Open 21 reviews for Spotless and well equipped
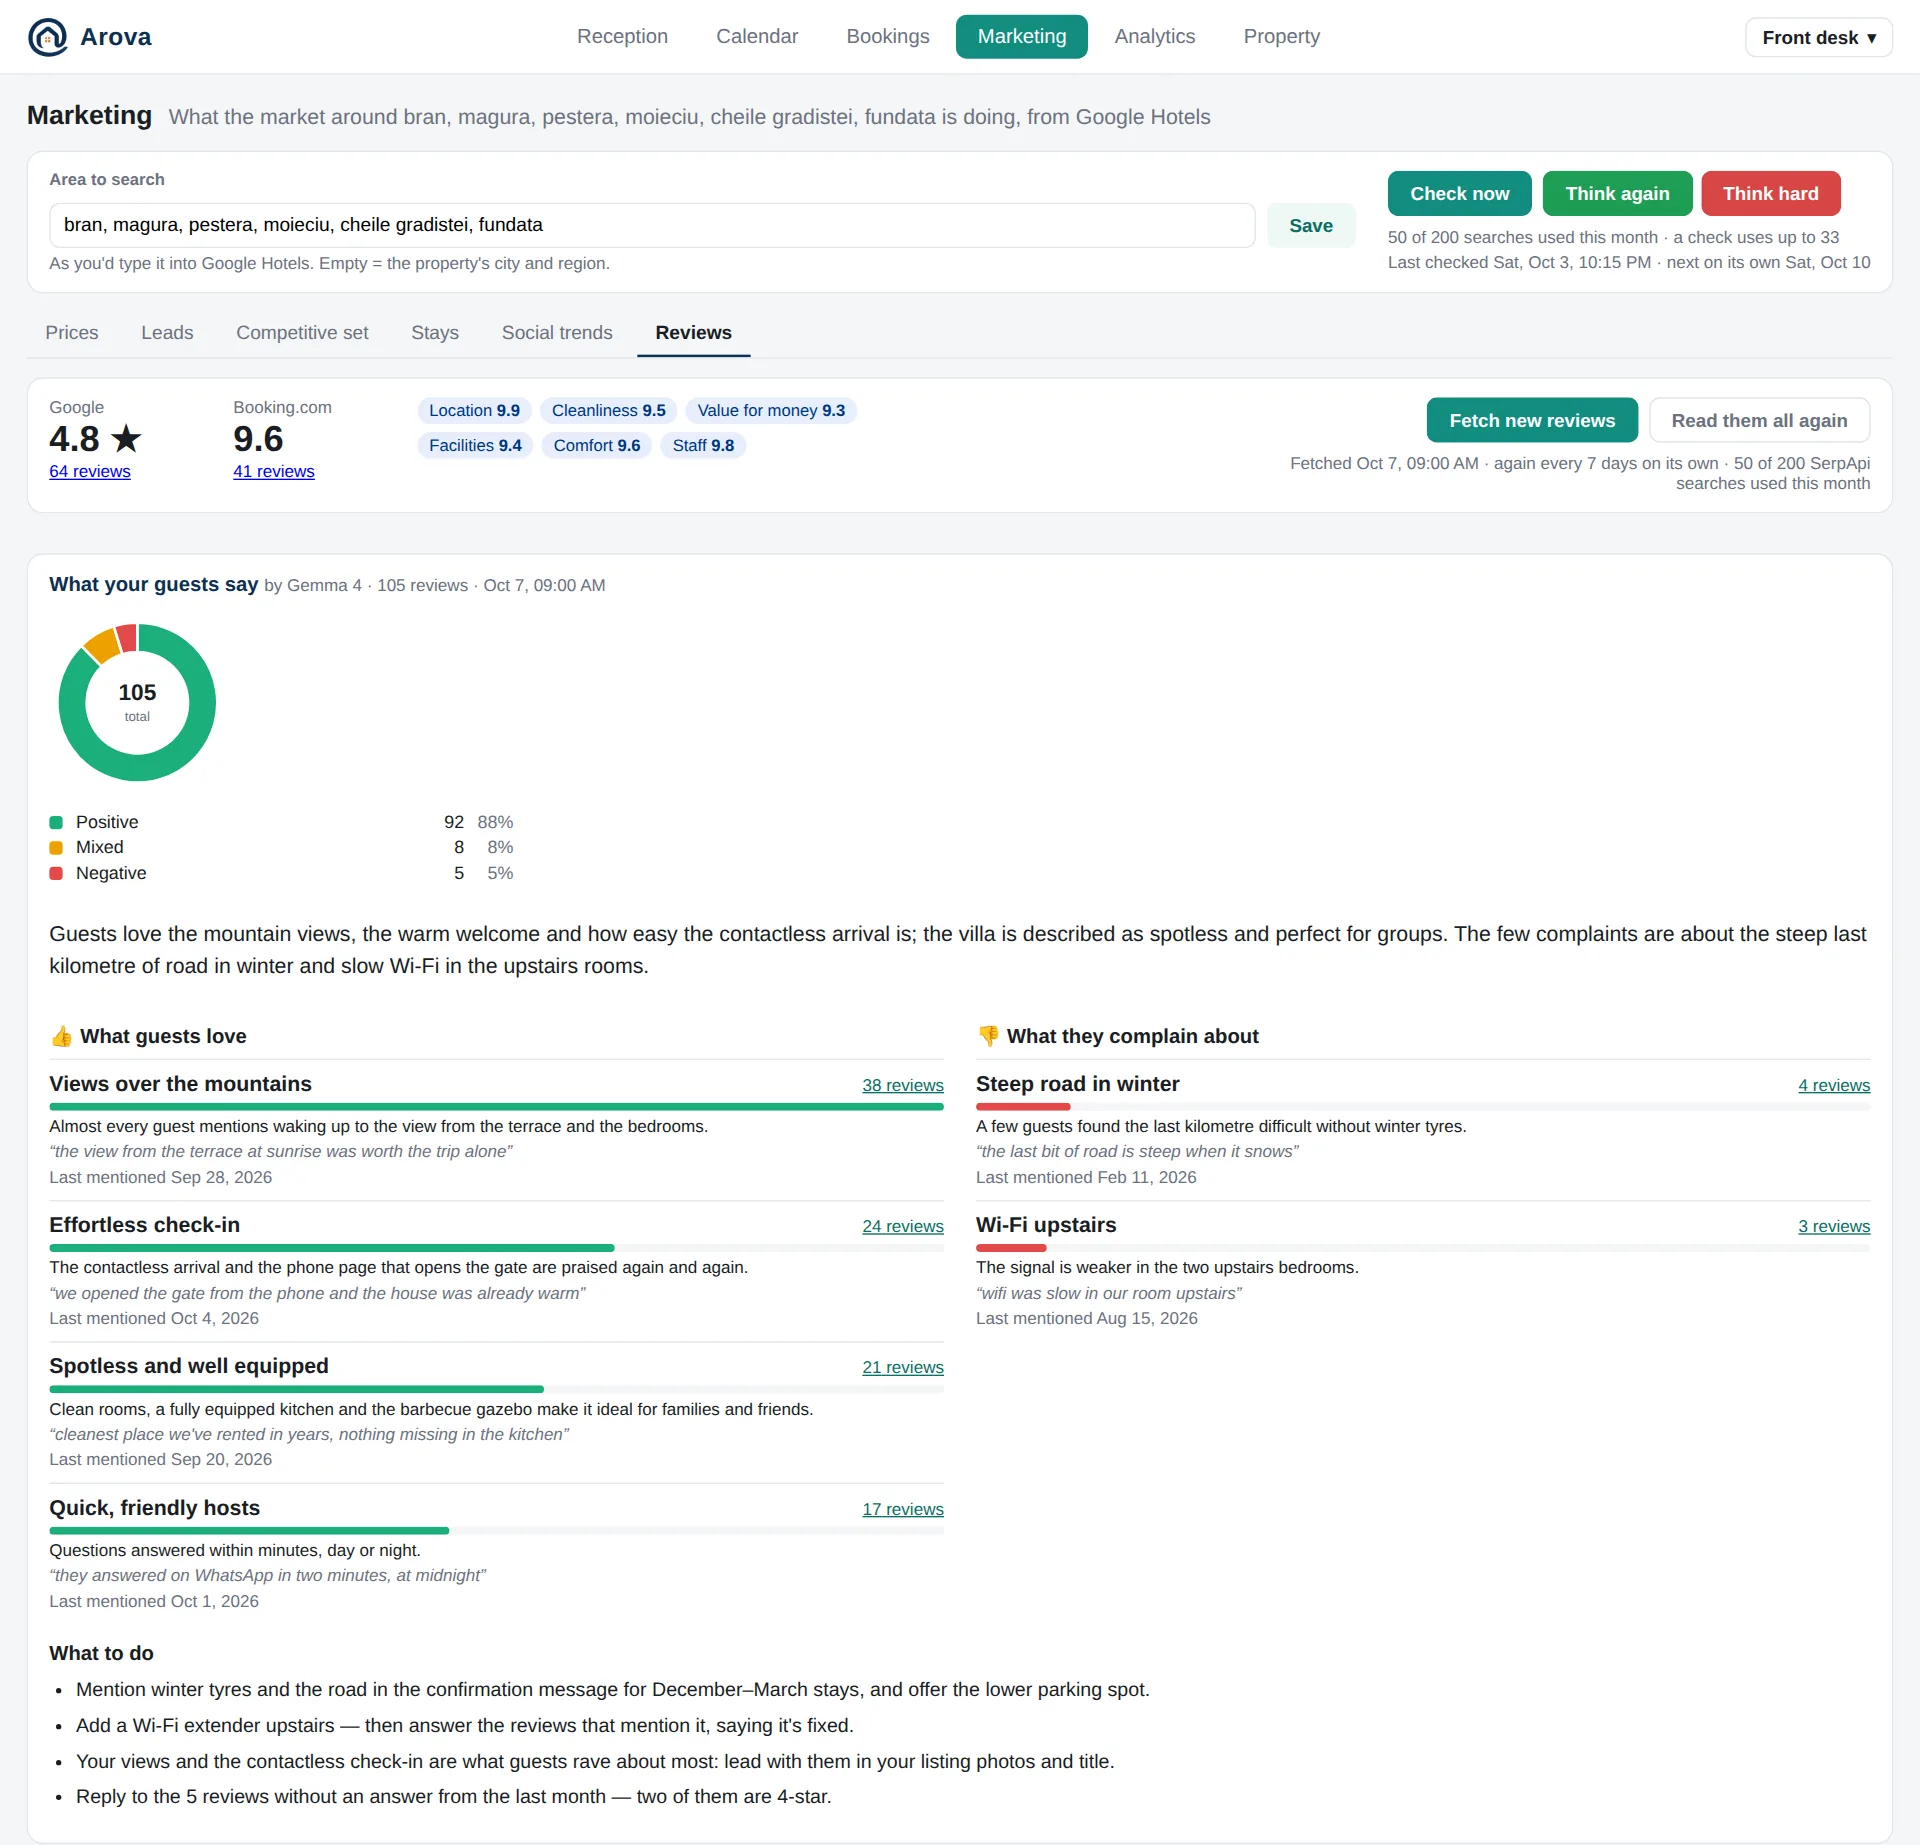 pos(903,1367)
